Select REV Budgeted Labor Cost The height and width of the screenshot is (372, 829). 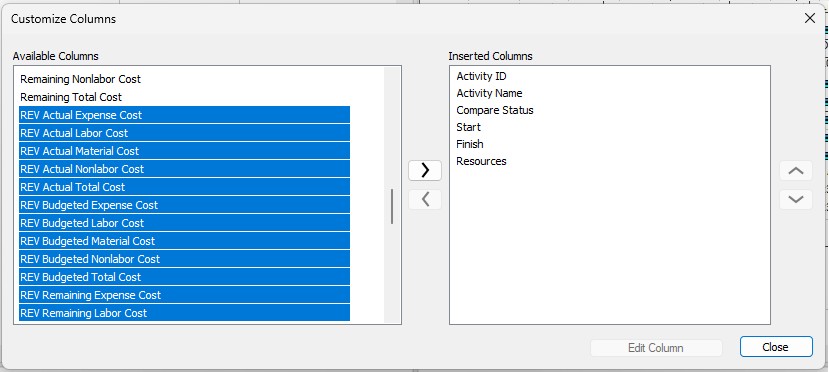[x=185, y=222]
